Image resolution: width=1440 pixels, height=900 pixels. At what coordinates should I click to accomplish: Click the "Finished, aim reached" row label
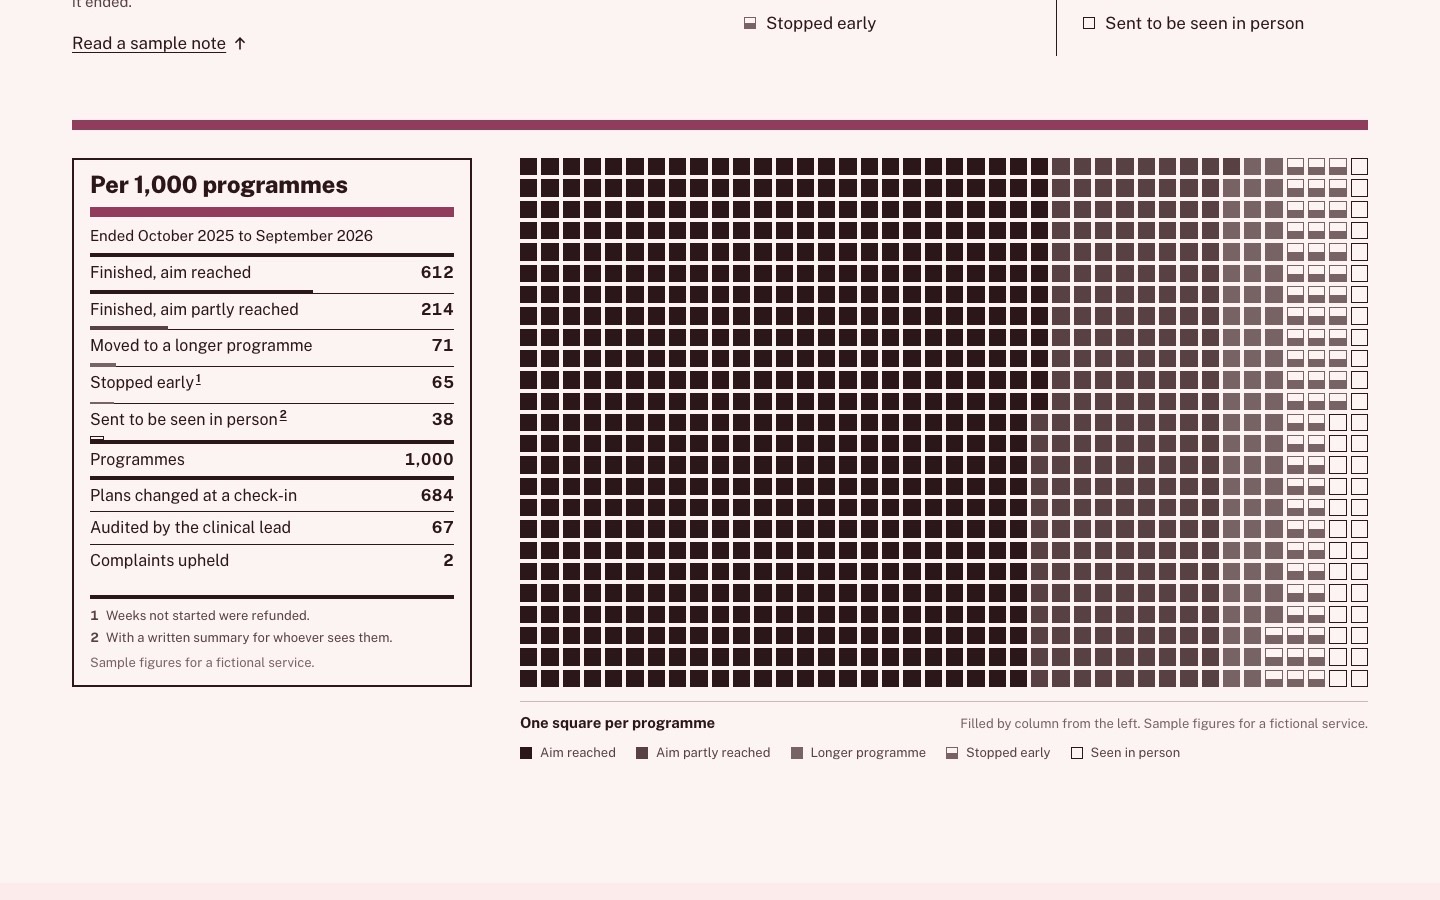(170, 273)
